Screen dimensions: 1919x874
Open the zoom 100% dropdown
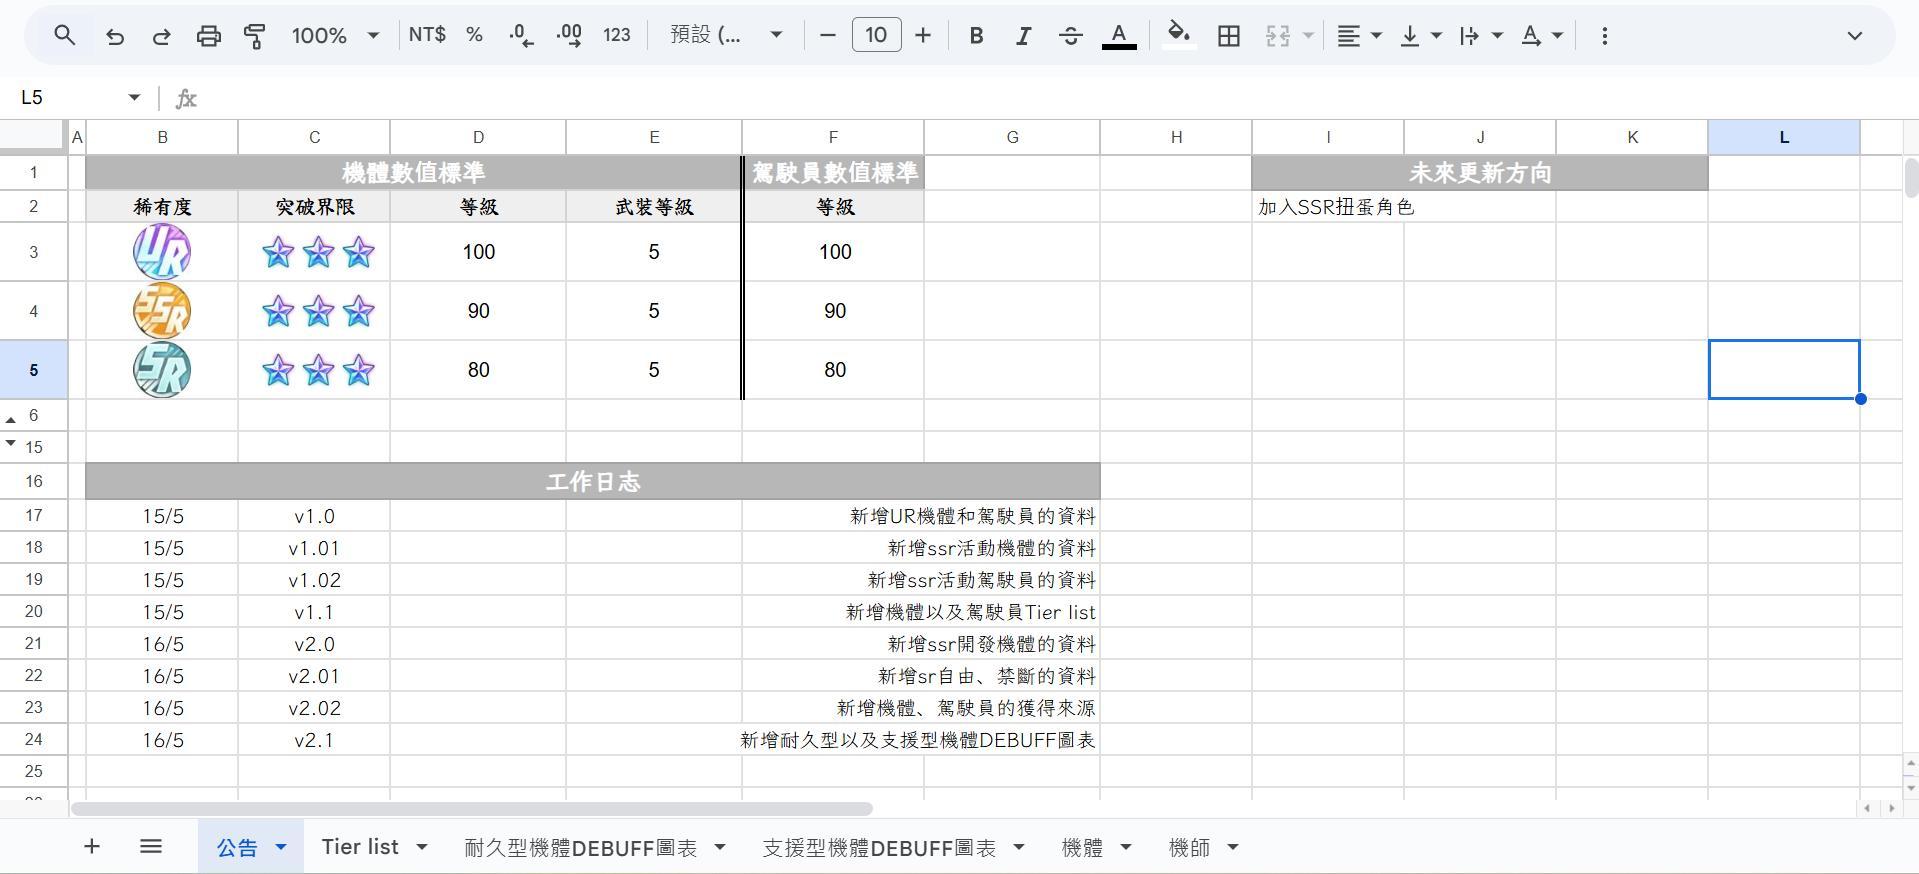tap(335, 36)
